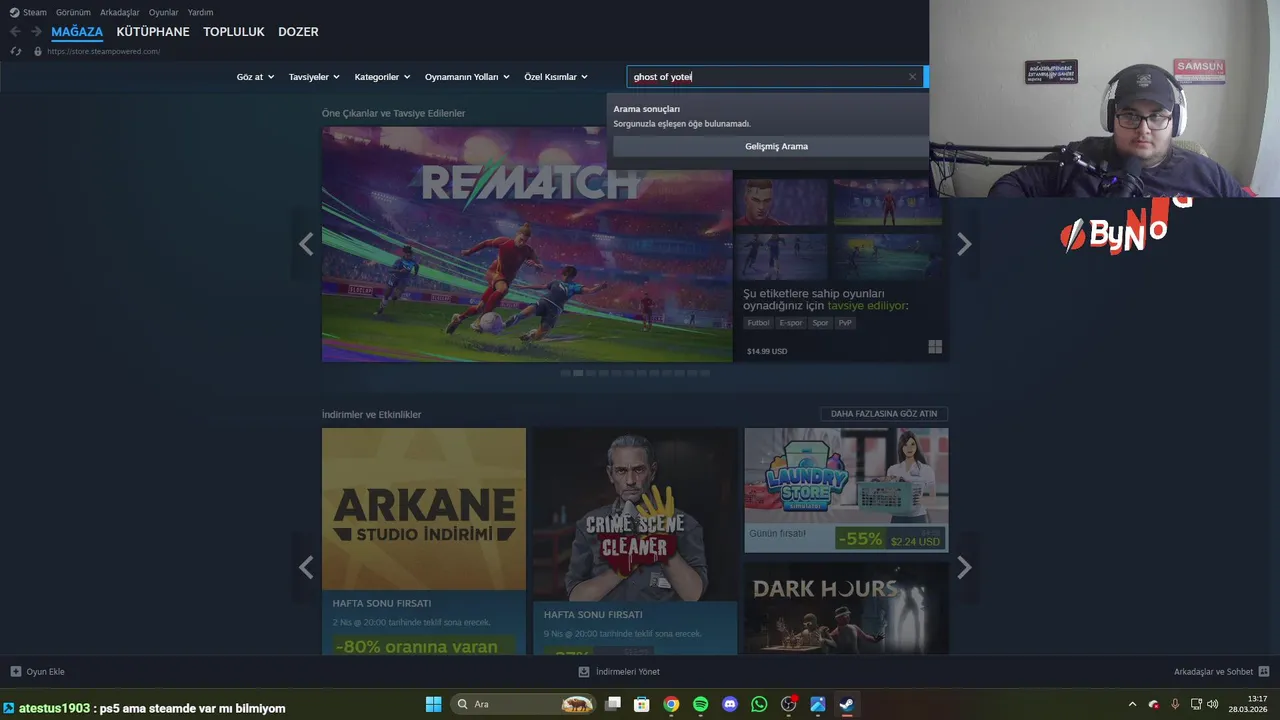Click the page reload icon

[x=15, y=51]
